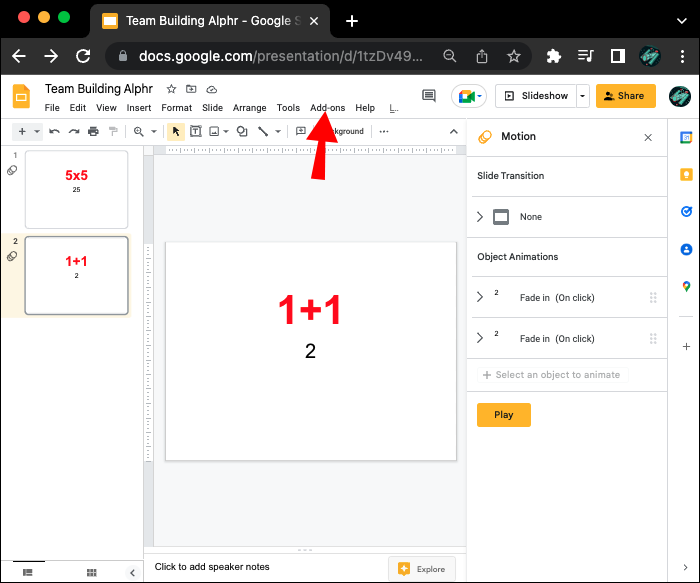
Task: Click the move to folder icon
Action: click(x=191, y=89)
